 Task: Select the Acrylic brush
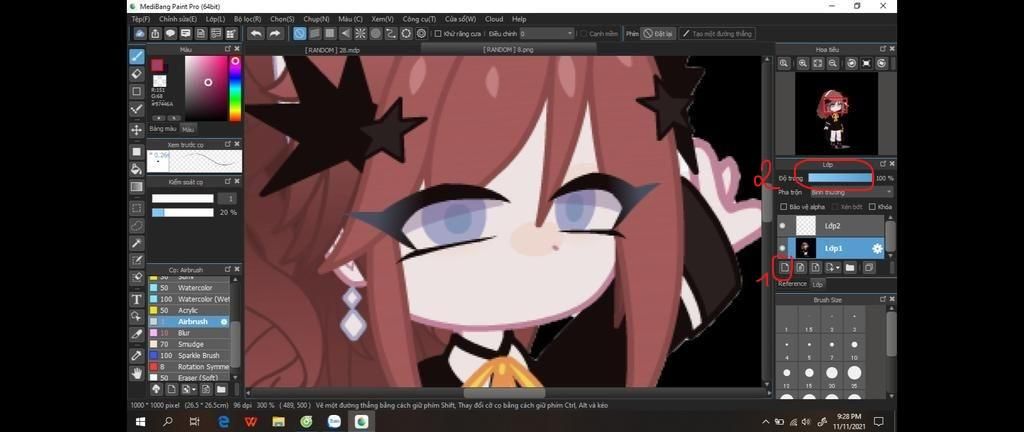pyautogui.click(x=189, y=310)
